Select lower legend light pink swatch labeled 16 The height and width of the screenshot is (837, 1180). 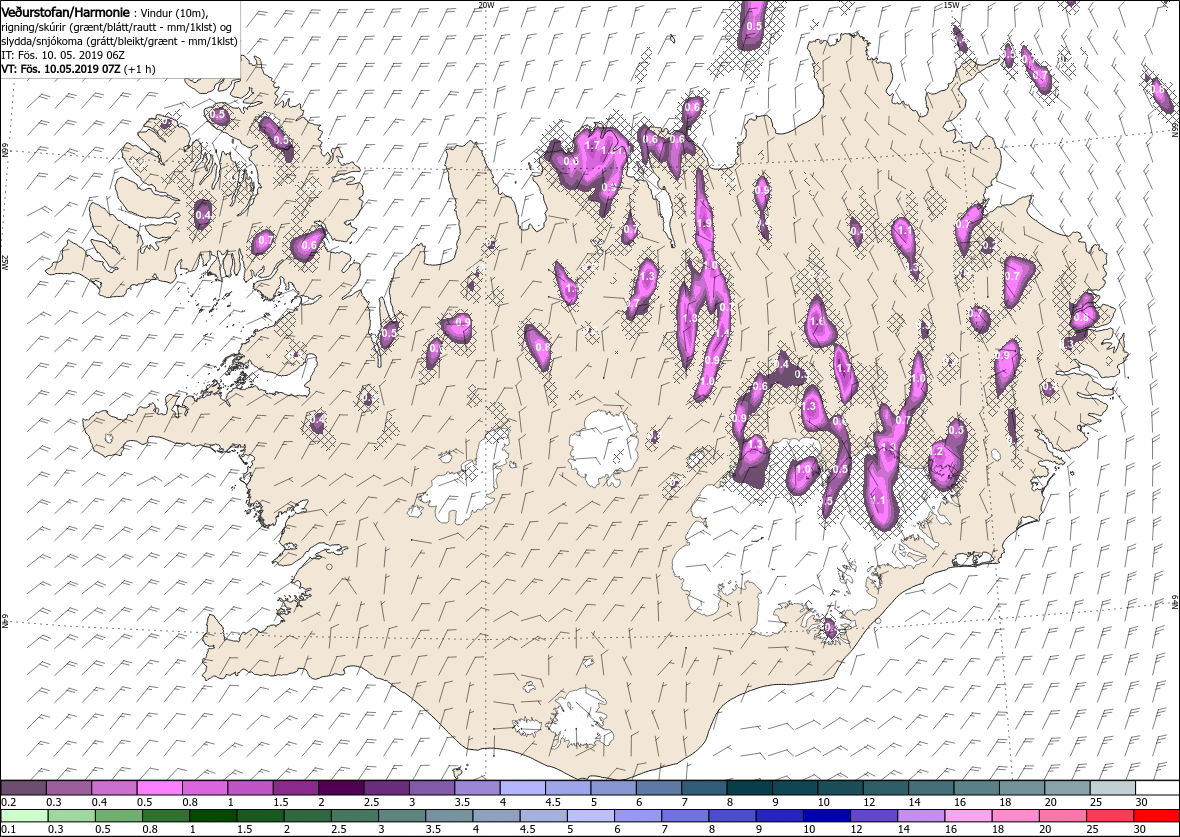pyautogui.click(x=967, y=816)
